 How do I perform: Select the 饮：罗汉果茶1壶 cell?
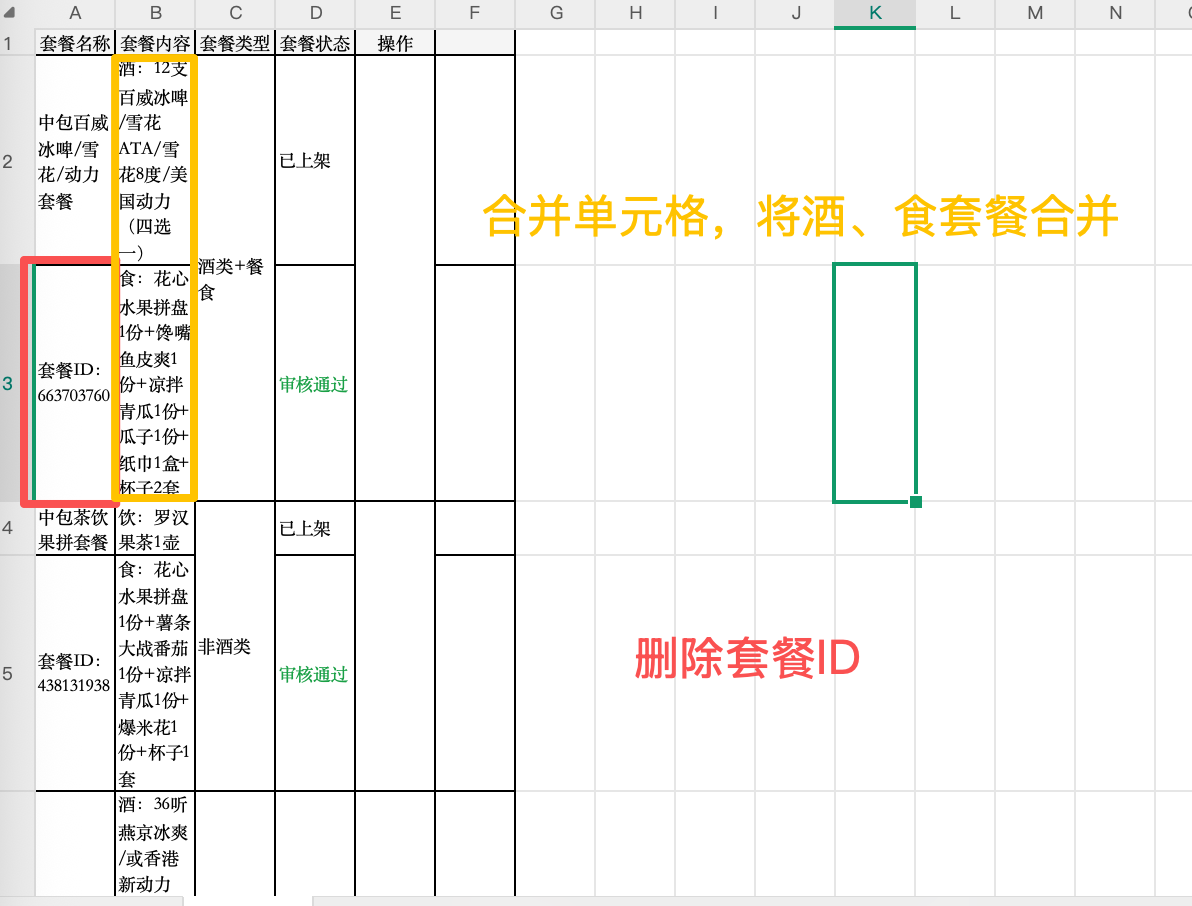click(155, 529)
